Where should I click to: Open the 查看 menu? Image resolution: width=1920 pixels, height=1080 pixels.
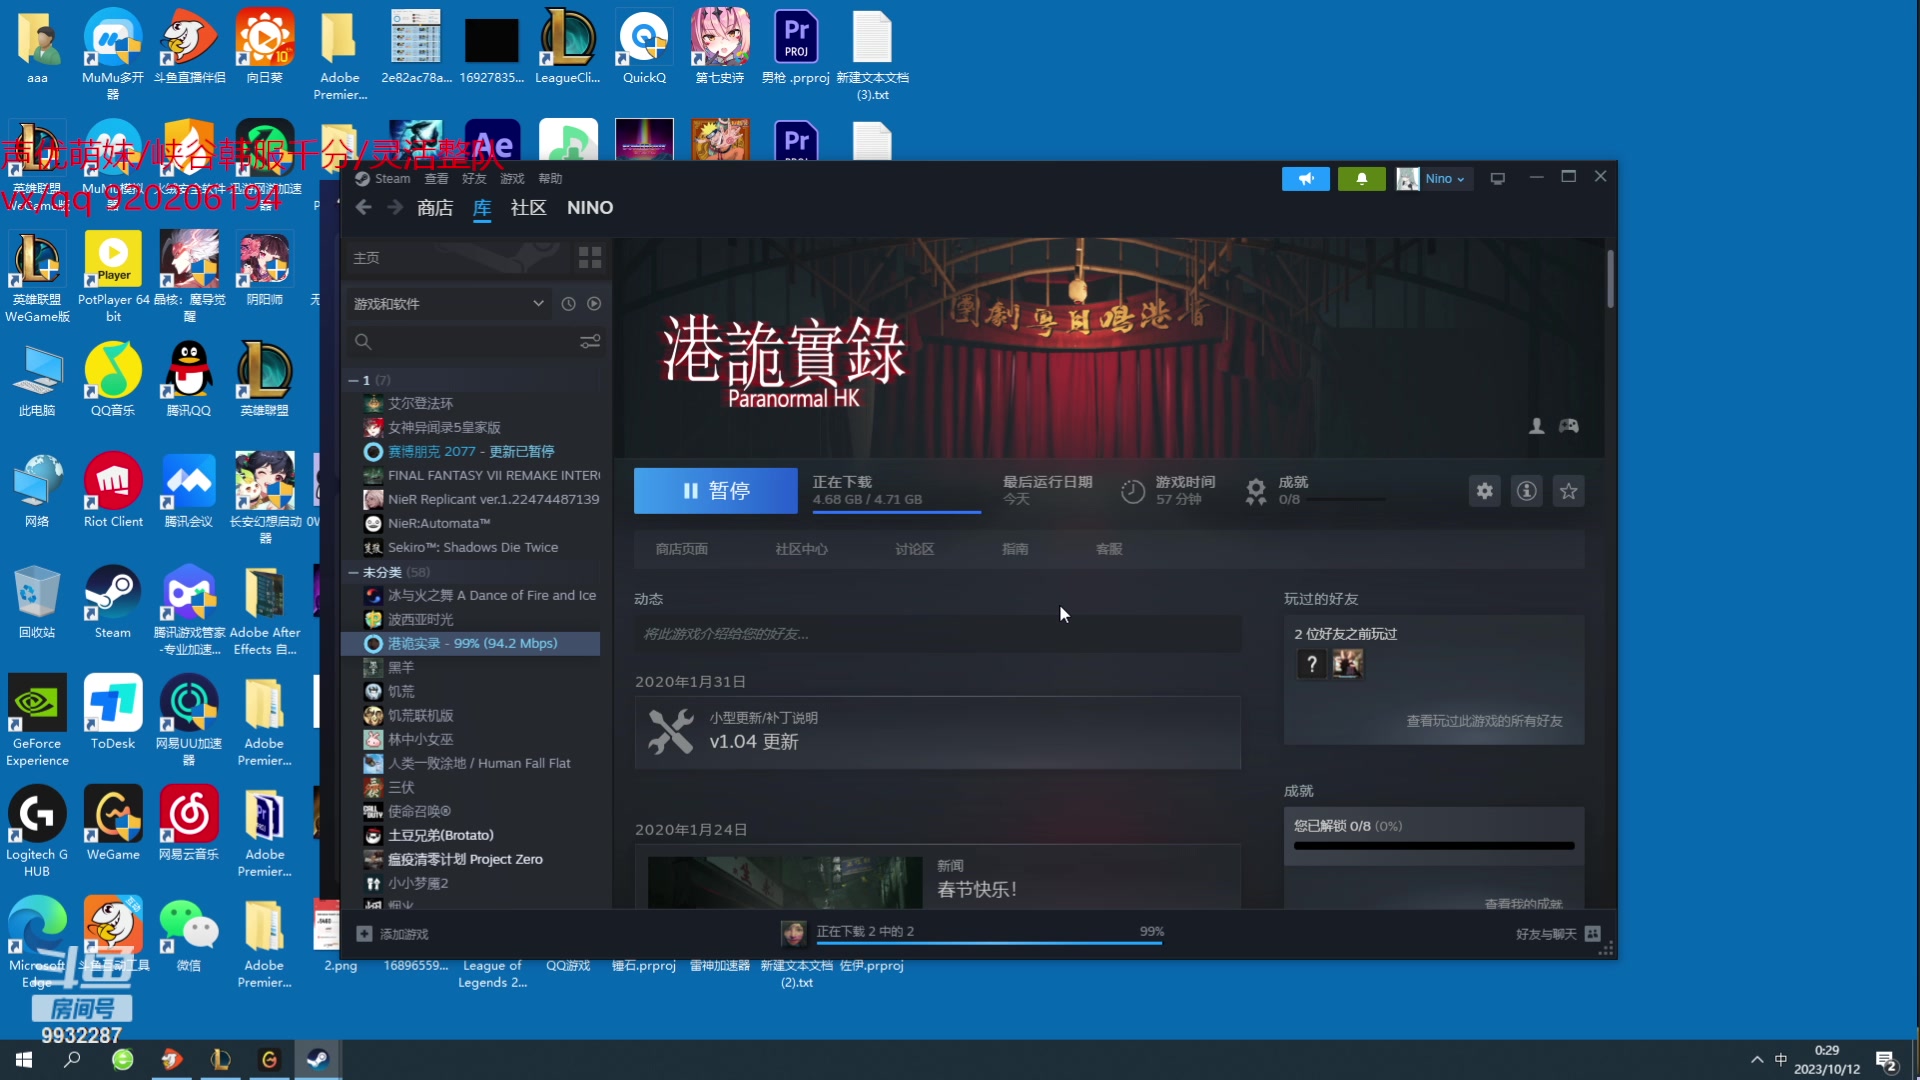tap(436, 179)
